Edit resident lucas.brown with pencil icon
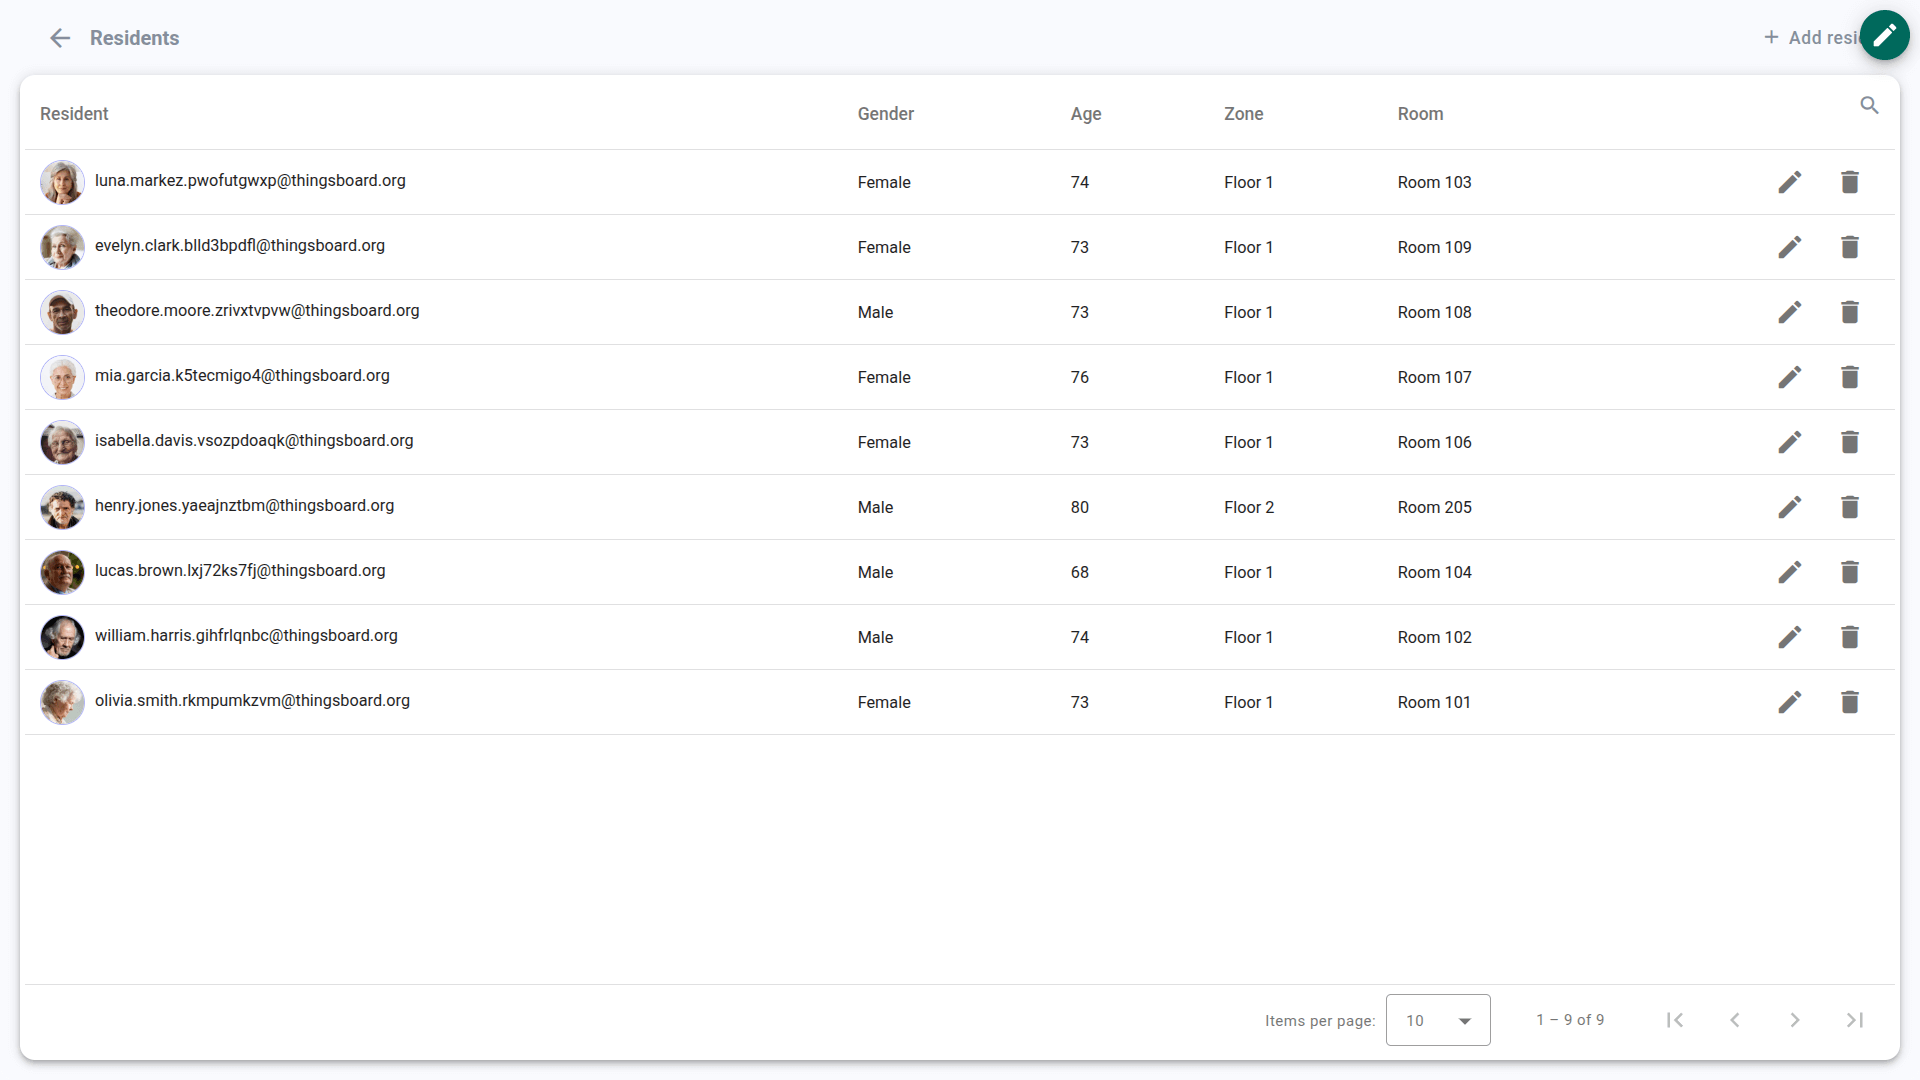Image resolution: width=1920 pixels, height=1080 pixels. tap(1789, 572)
